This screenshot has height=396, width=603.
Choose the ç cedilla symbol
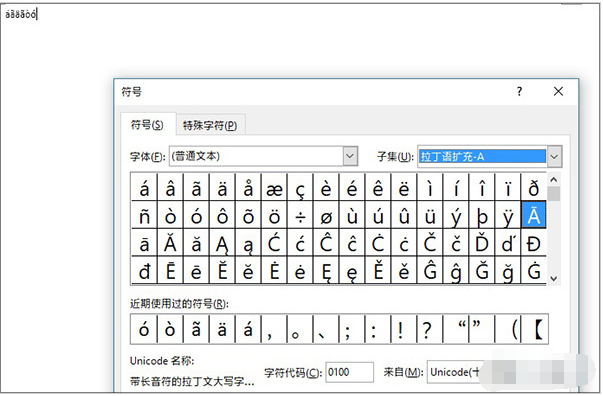point(300,187)
